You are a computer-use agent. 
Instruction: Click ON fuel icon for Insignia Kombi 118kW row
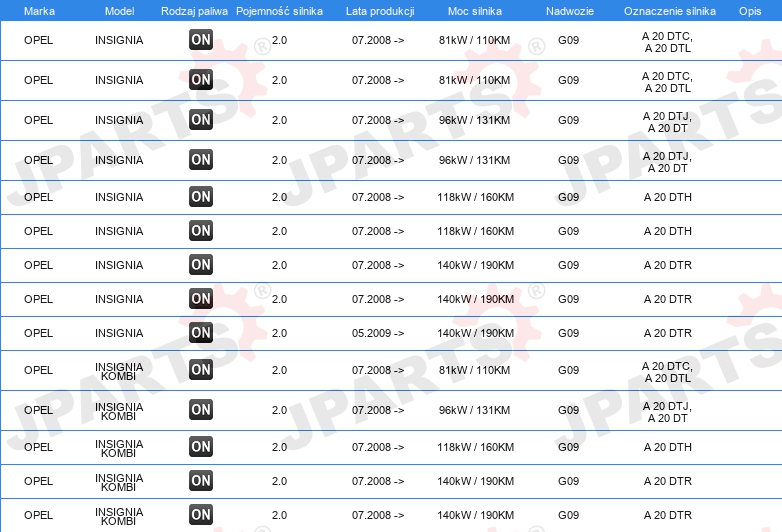tap(201, 446)
